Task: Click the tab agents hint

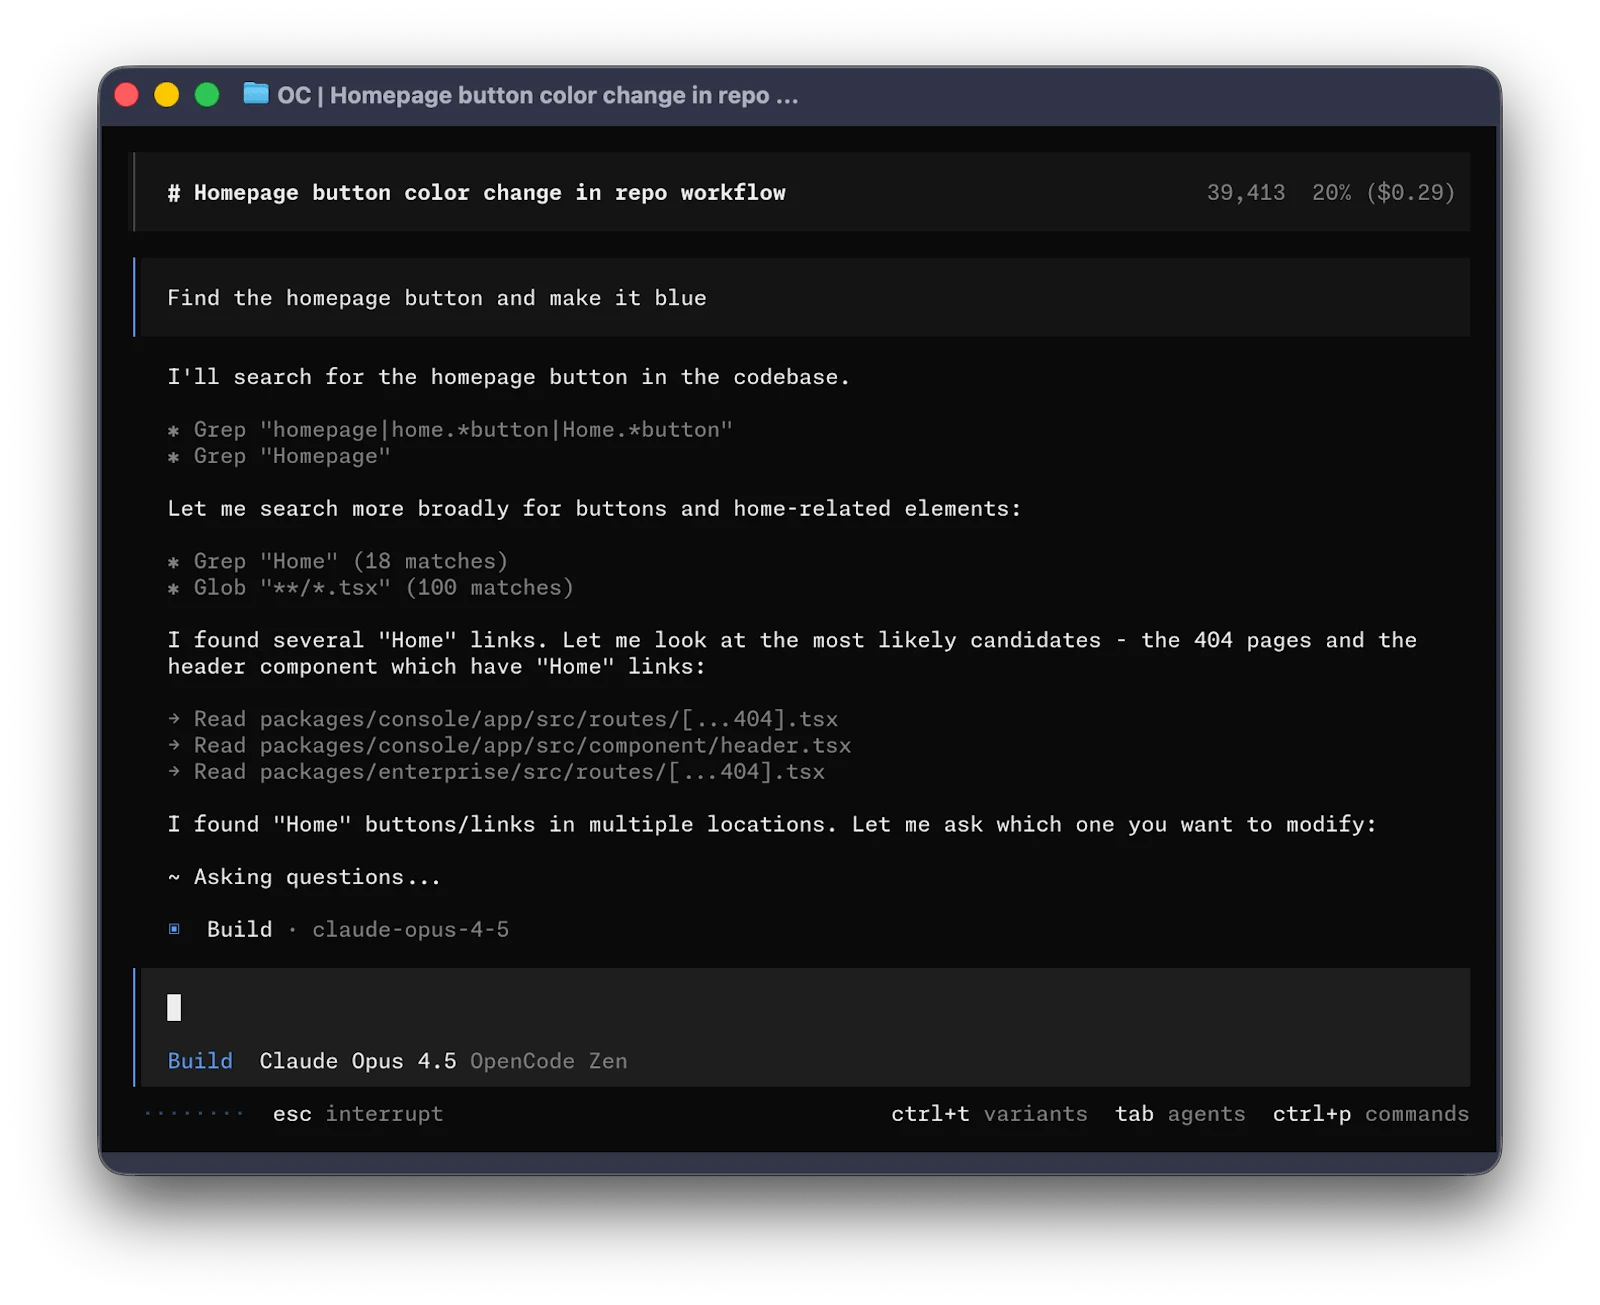Action: coord(1180,1114)
